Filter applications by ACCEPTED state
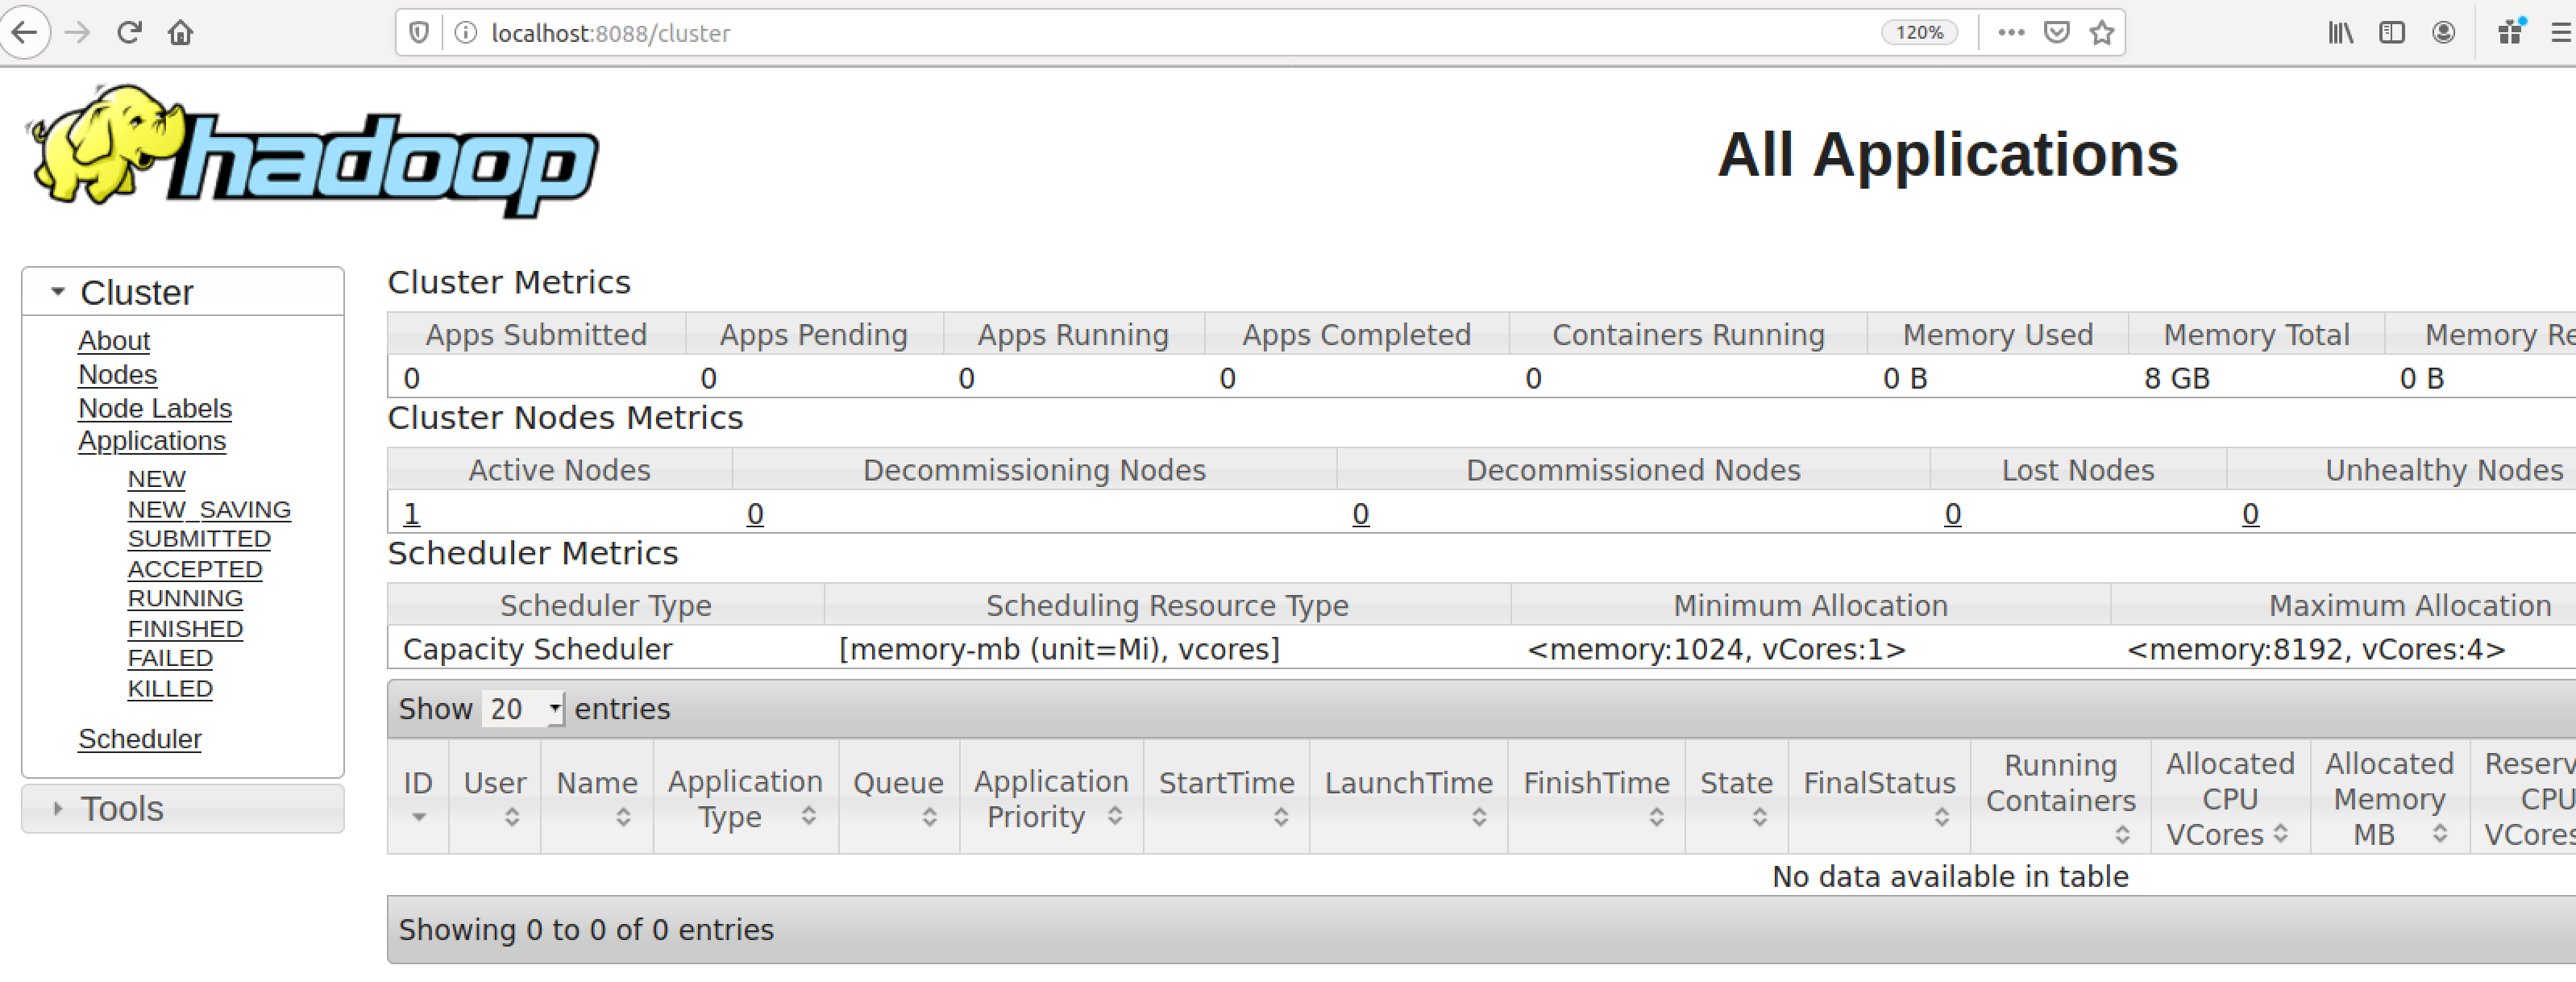The image size is (2576, 982). 195,569
